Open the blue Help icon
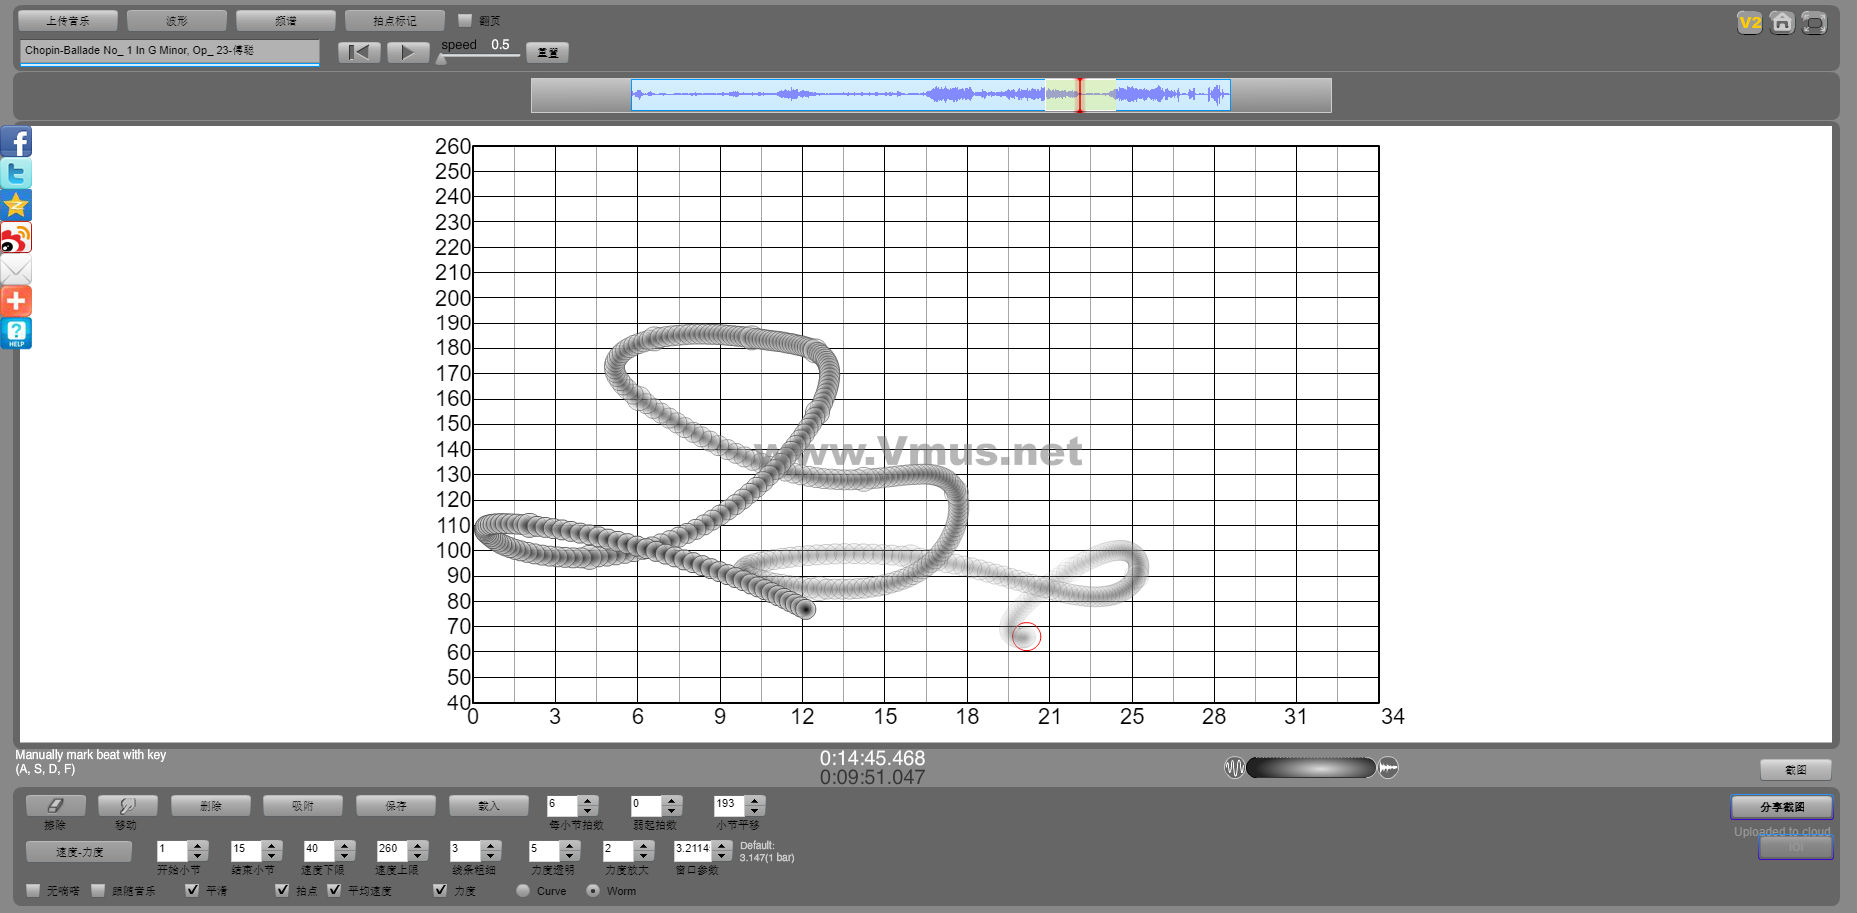Screen dimensions: 1857x913 [16, 333]
